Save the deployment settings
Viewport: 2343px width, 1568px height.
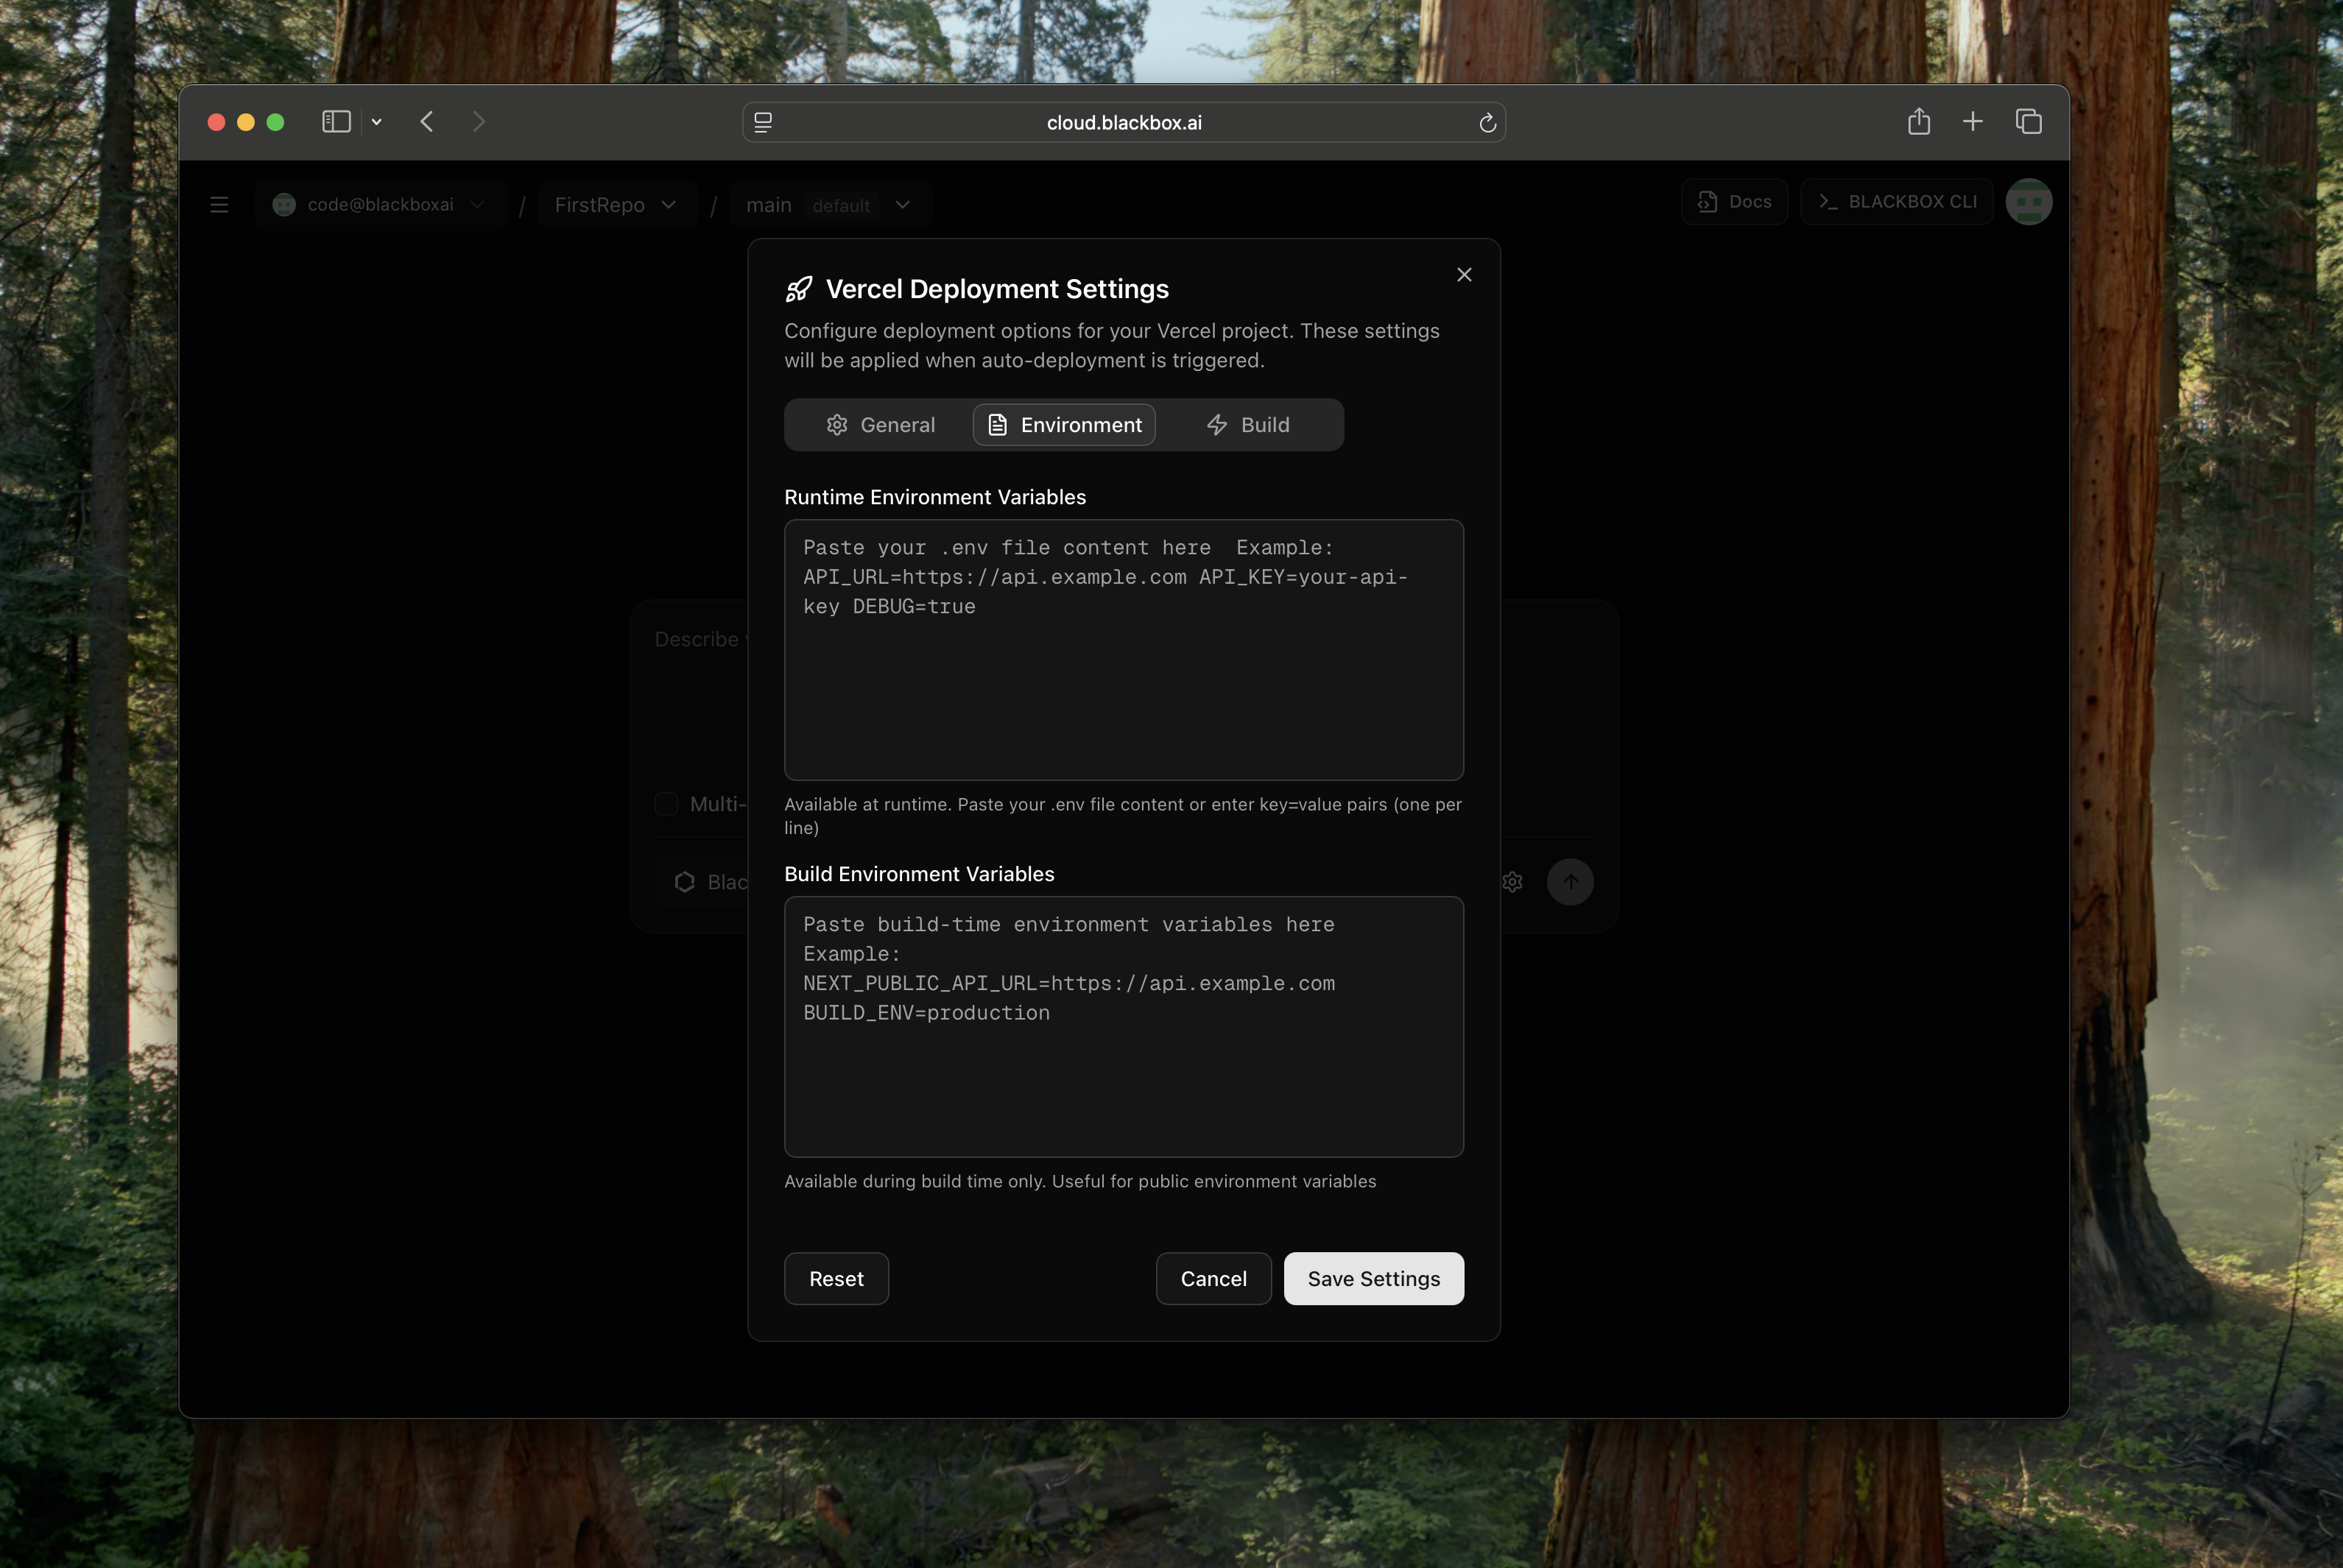point(1372,1278)
